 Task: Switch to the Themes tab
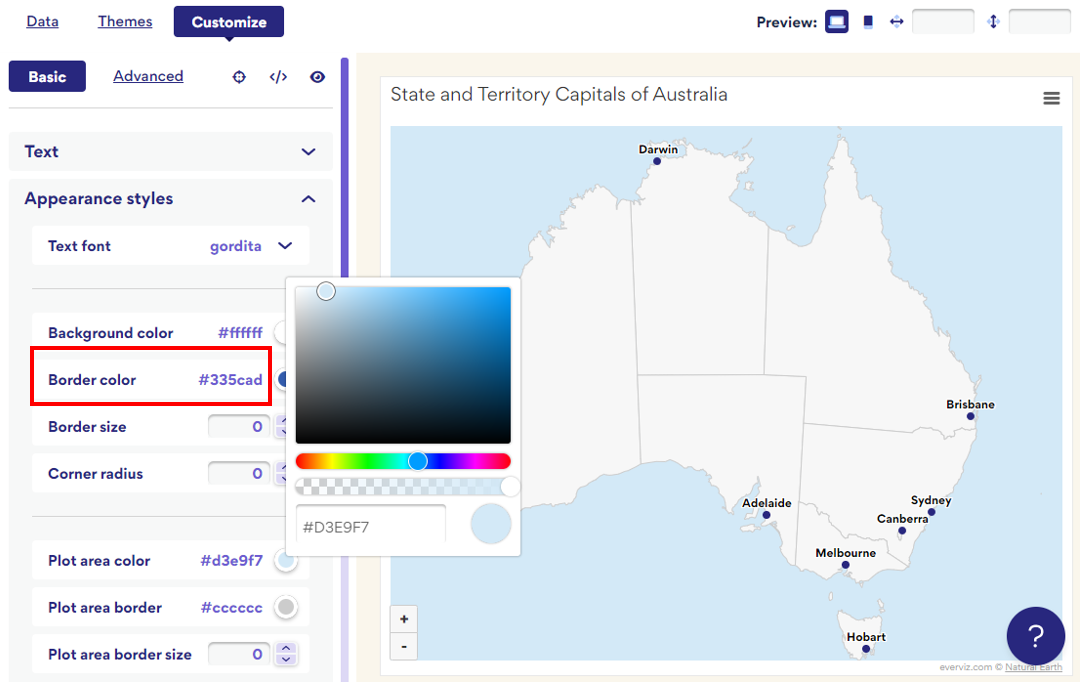(x=124, y=20)
